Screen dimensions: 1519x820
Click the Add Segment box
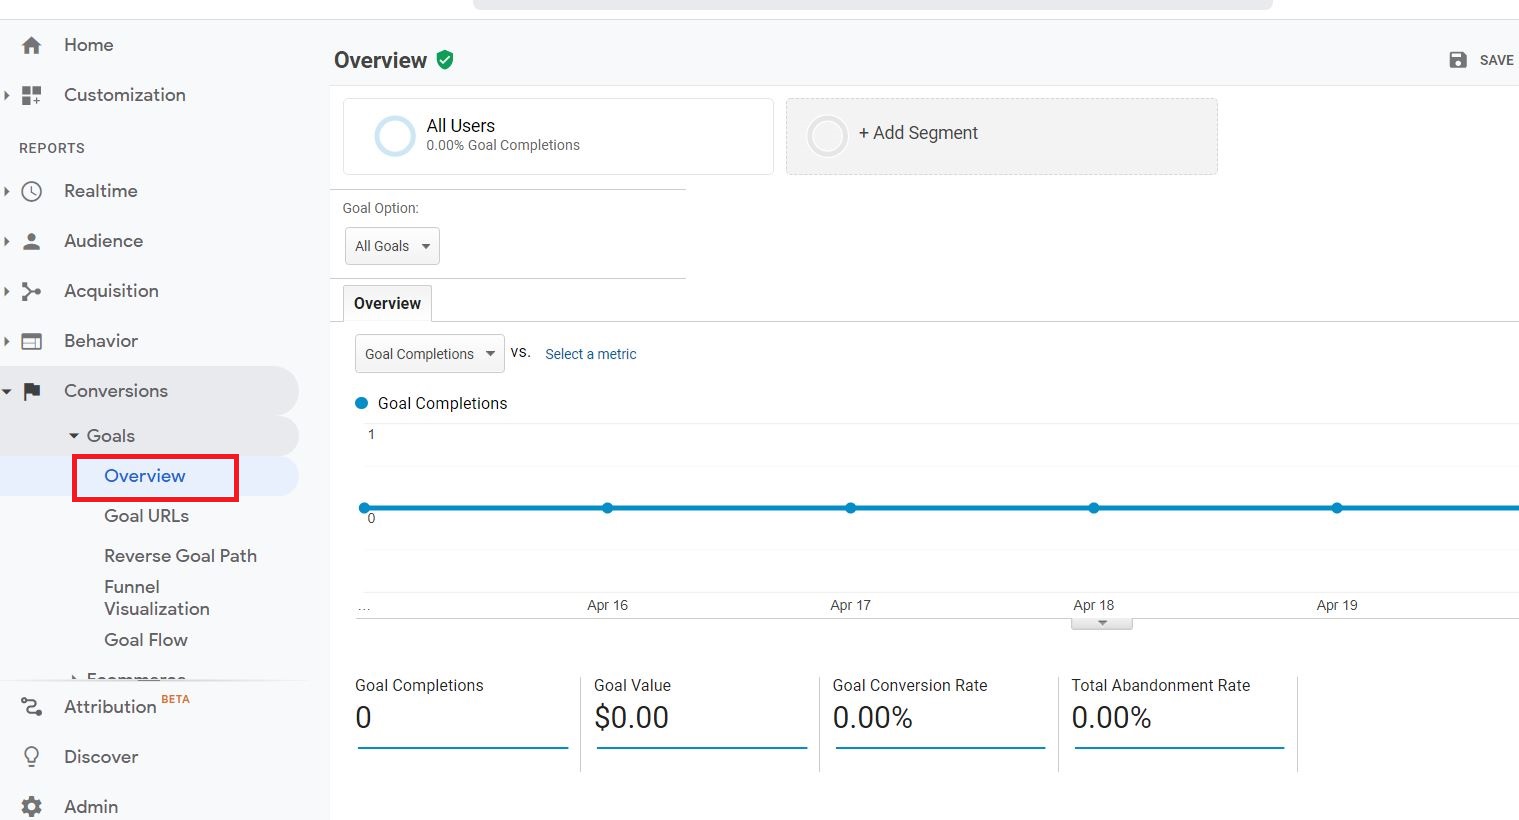1001,136
